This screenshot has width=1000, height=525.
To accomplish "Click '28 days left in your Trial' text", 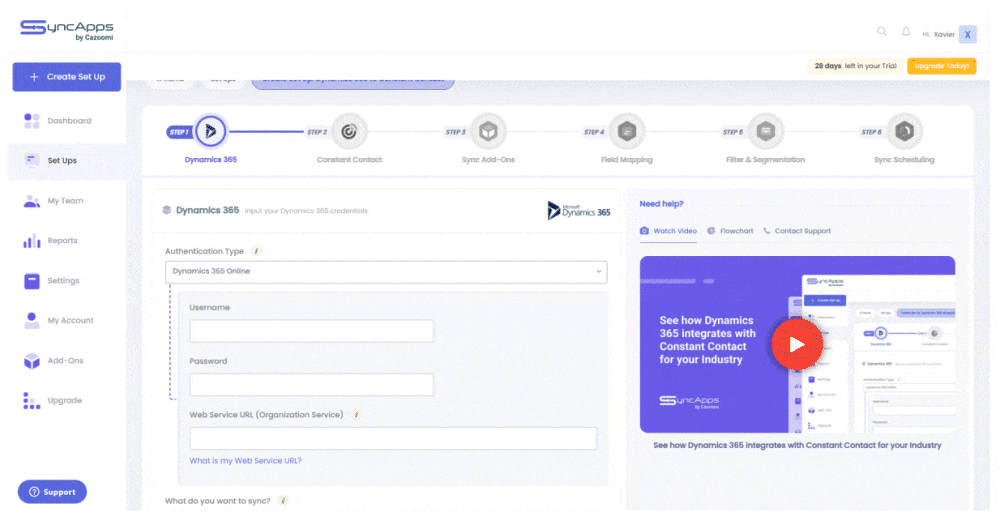I will pos(855,66).
